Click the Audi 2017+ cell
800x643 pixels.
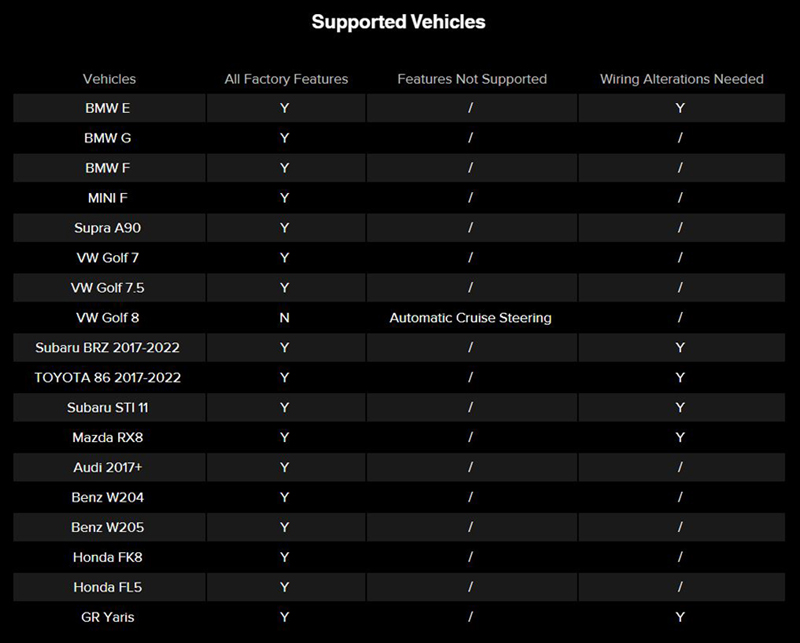click(108, 467)
